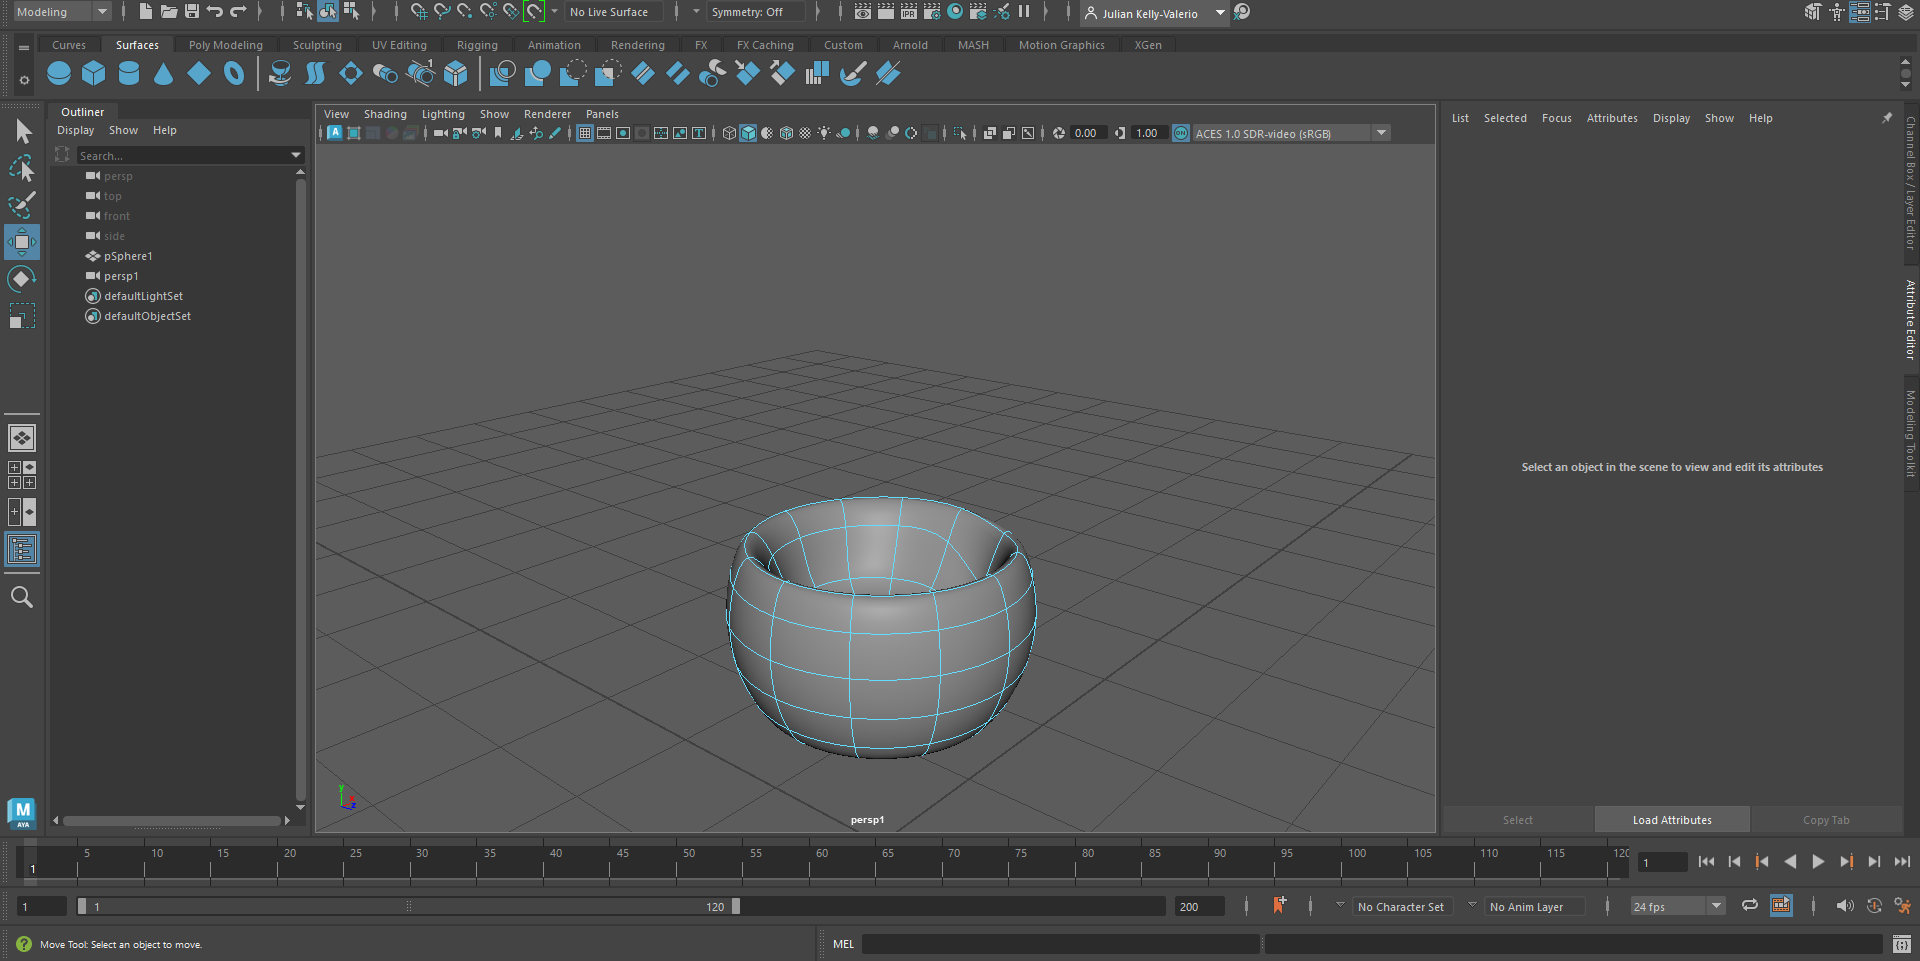This screenshot has width=1920, height=961.
Task: Toggle audio mute speaker icon
Action: [x=1845, y=905]
